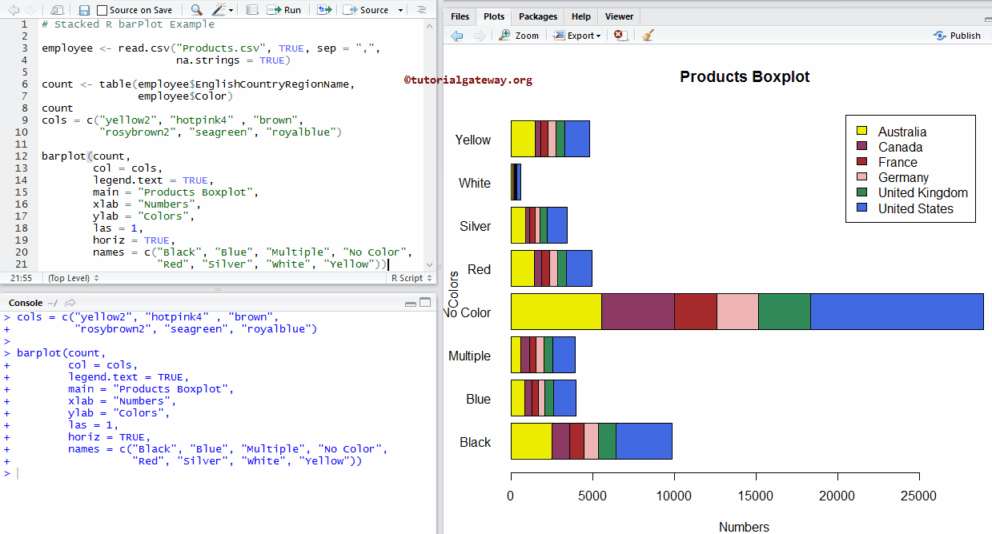Open the (Top Level) scope selector

(75, 278)
